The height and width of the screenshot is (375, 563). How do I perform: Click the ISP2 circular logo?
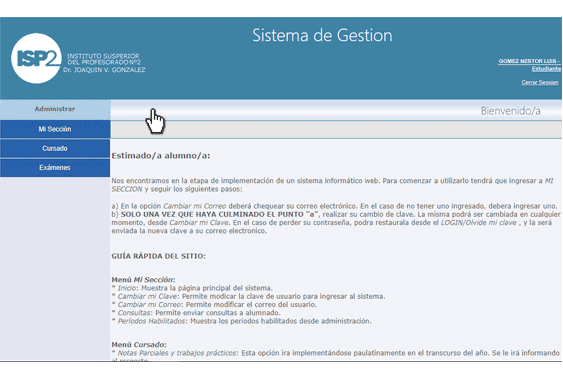(x=36, y=58)
